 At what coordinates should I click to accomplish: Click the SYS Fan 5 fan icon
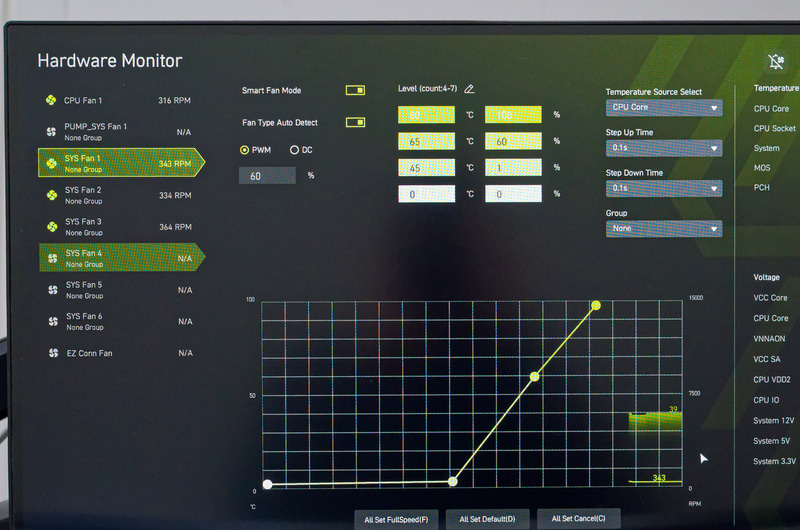53,290
